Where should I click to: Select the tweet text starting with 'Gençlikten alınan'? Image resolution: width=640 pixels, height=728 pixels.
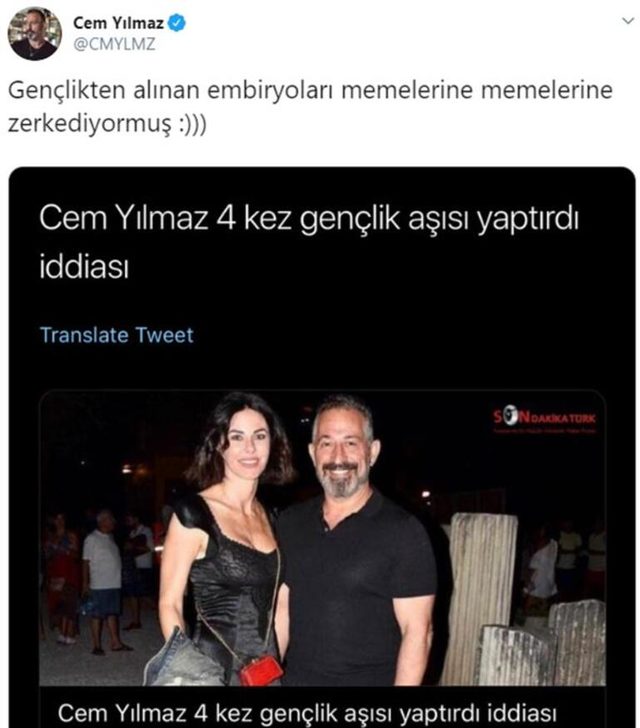coord(310,107)
